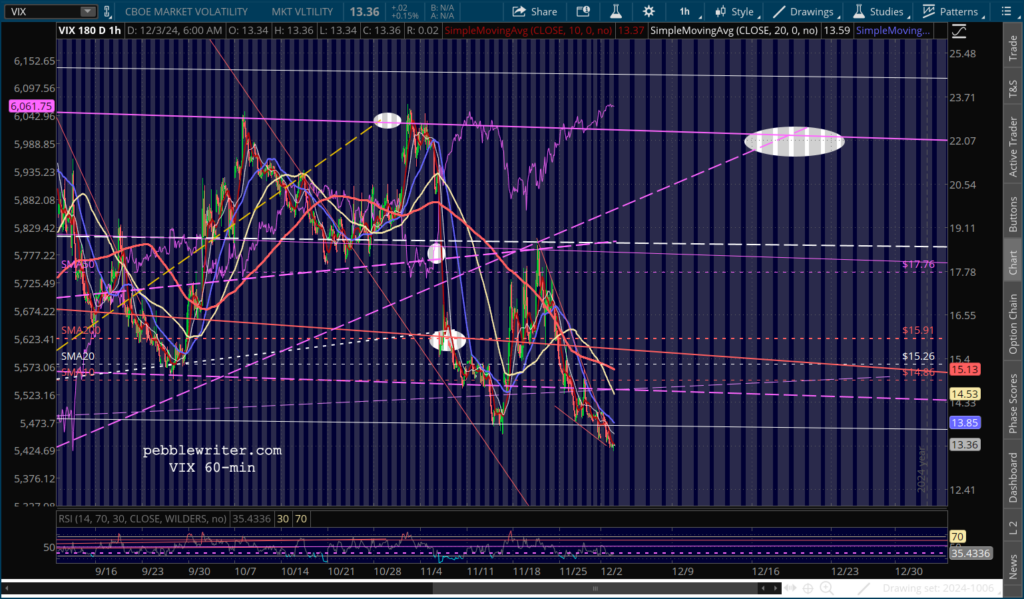Click the RSI header 70 value box
Viewport: 1024px width, 599px height.
point(300,519)
